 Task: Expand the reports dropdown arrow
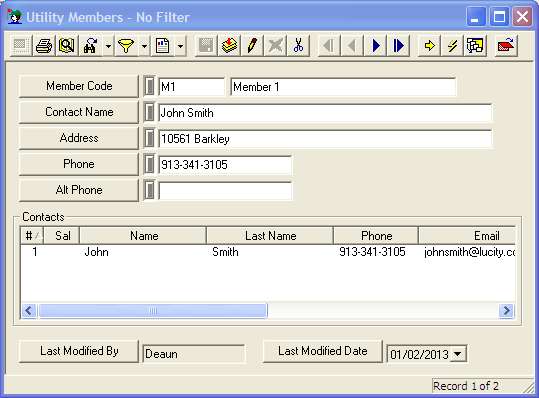point(180,46)
